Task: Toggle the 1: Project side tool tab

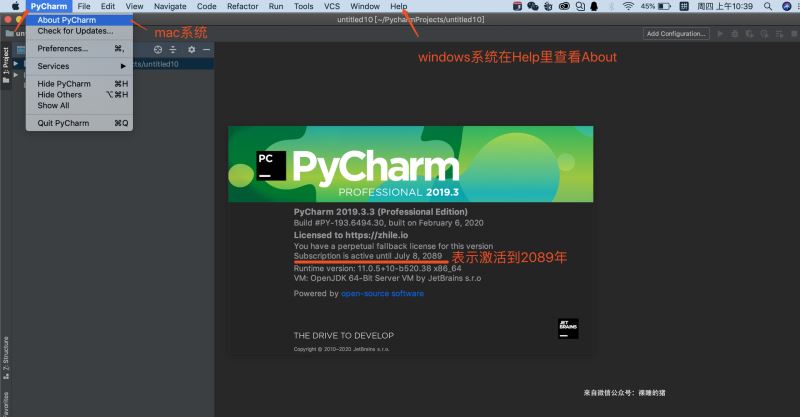Action: coord(6,65)
